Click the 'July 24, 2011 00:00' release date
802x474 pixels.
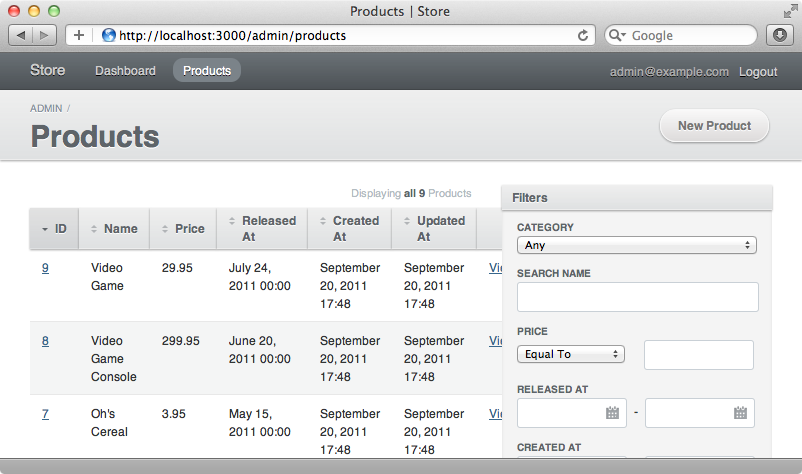pos(260,277)
